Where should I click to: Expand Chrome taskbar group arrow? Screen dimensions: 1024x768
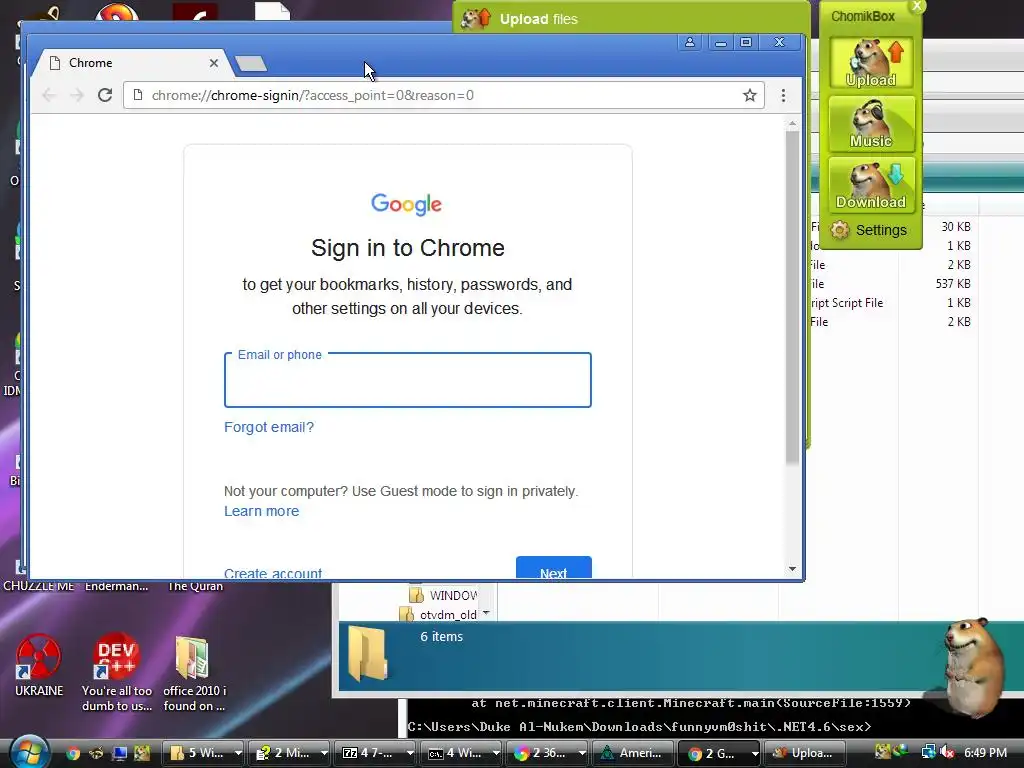point(755,753)
